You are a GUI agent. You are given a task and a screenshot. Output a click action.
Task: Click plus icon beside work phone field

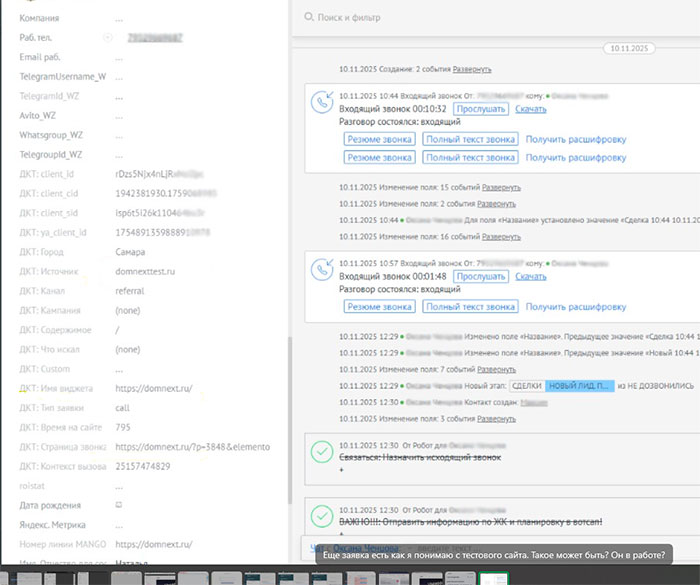click(x=108, y=38)
